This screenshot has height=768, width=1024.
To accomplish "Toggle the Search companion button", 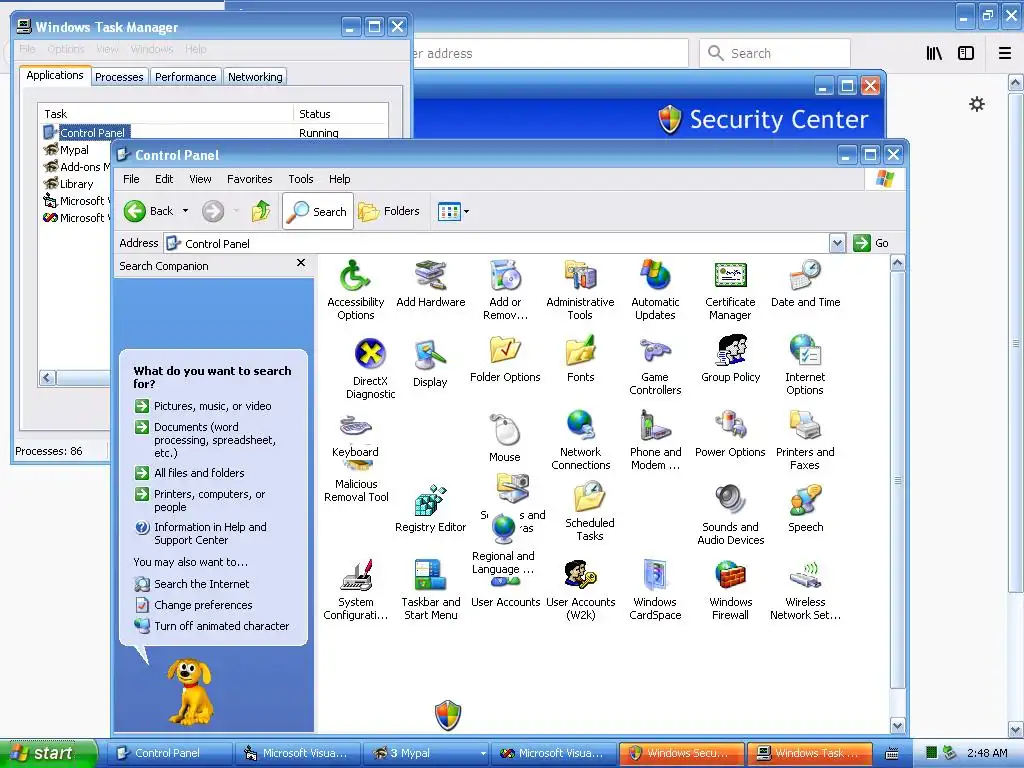I will [318, 211].
